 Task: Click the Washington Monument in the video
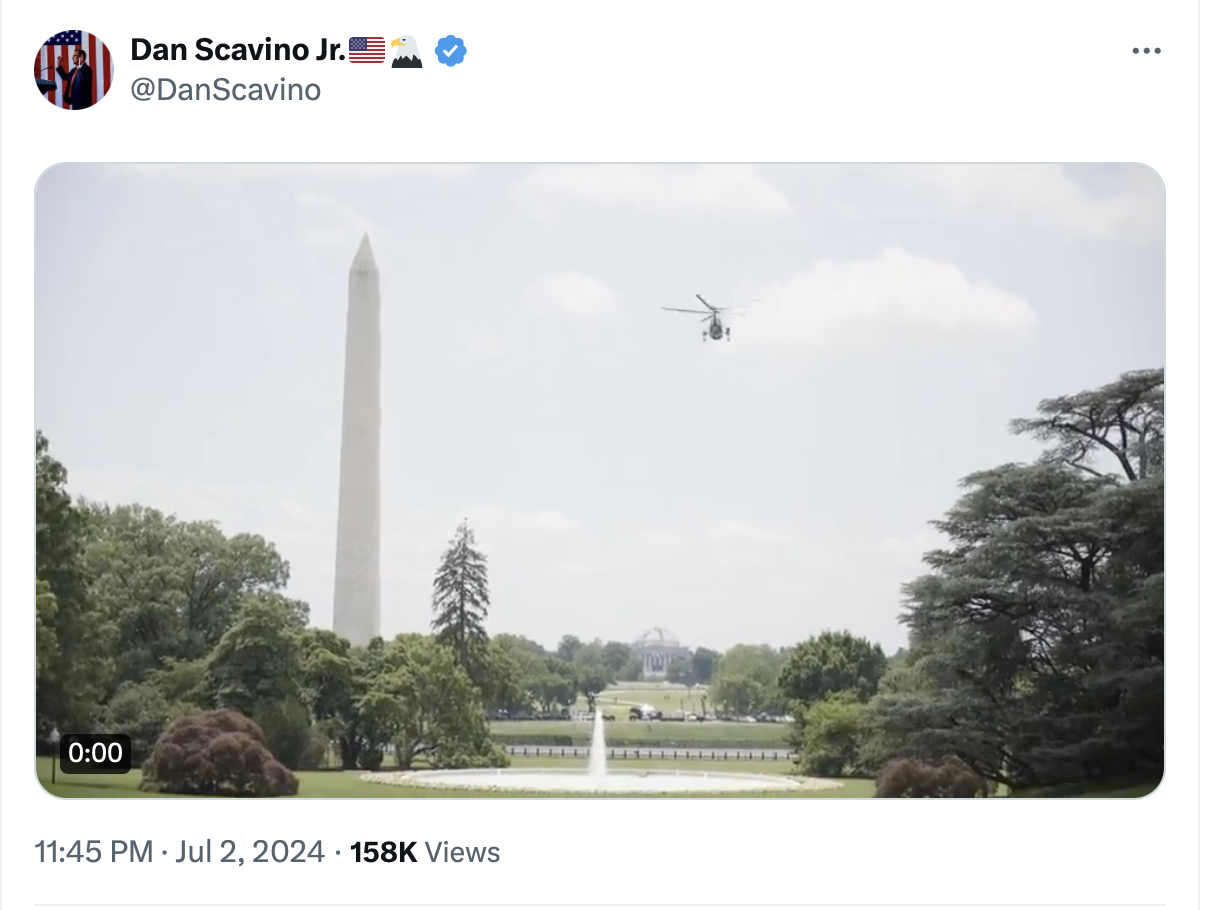coord(358,450)
